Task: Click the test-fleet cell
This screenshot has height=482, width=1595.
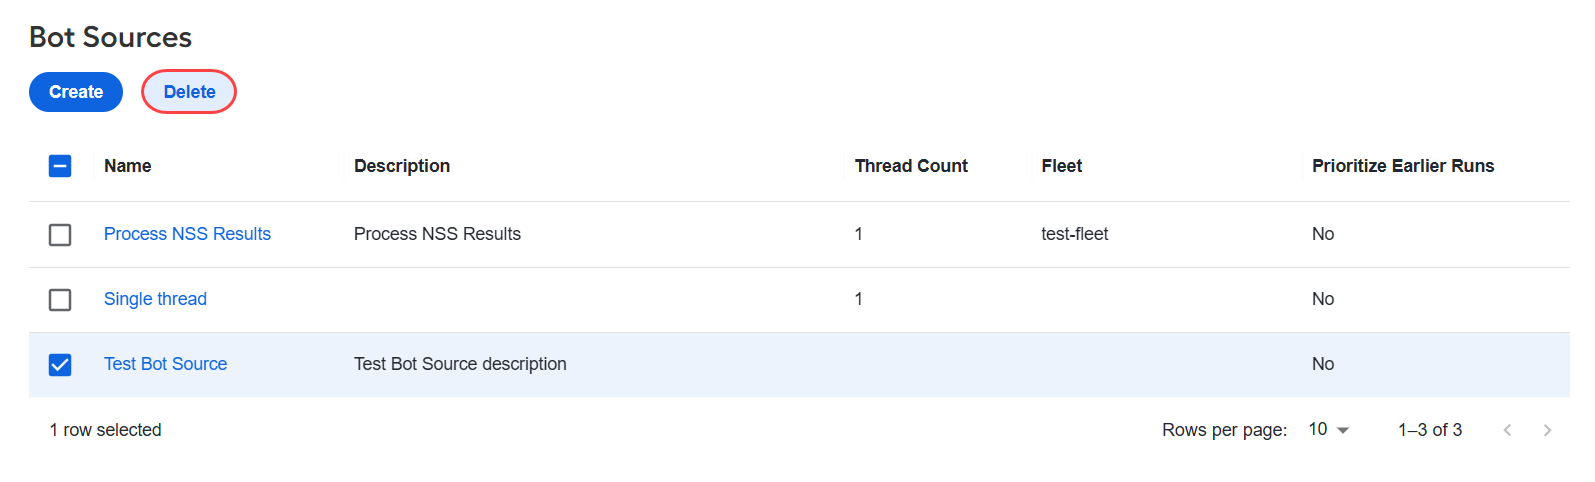Action: (x=1074, y=234)
